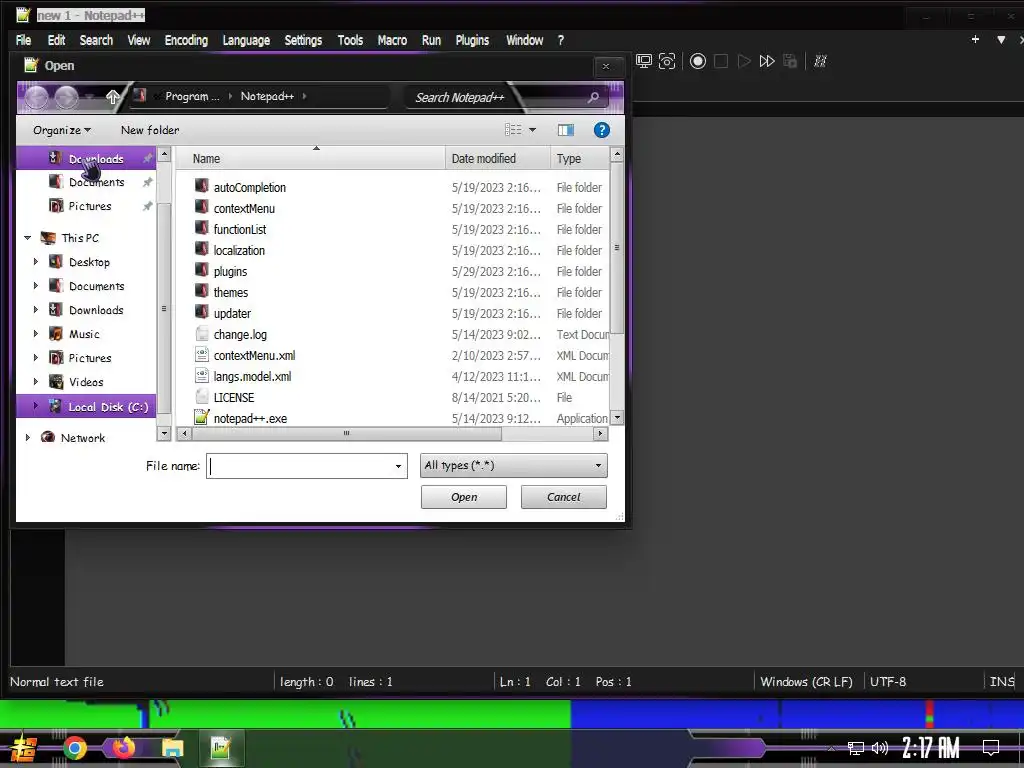
Task: Select the autoCompletion folder
Action: tap(249, 187)
